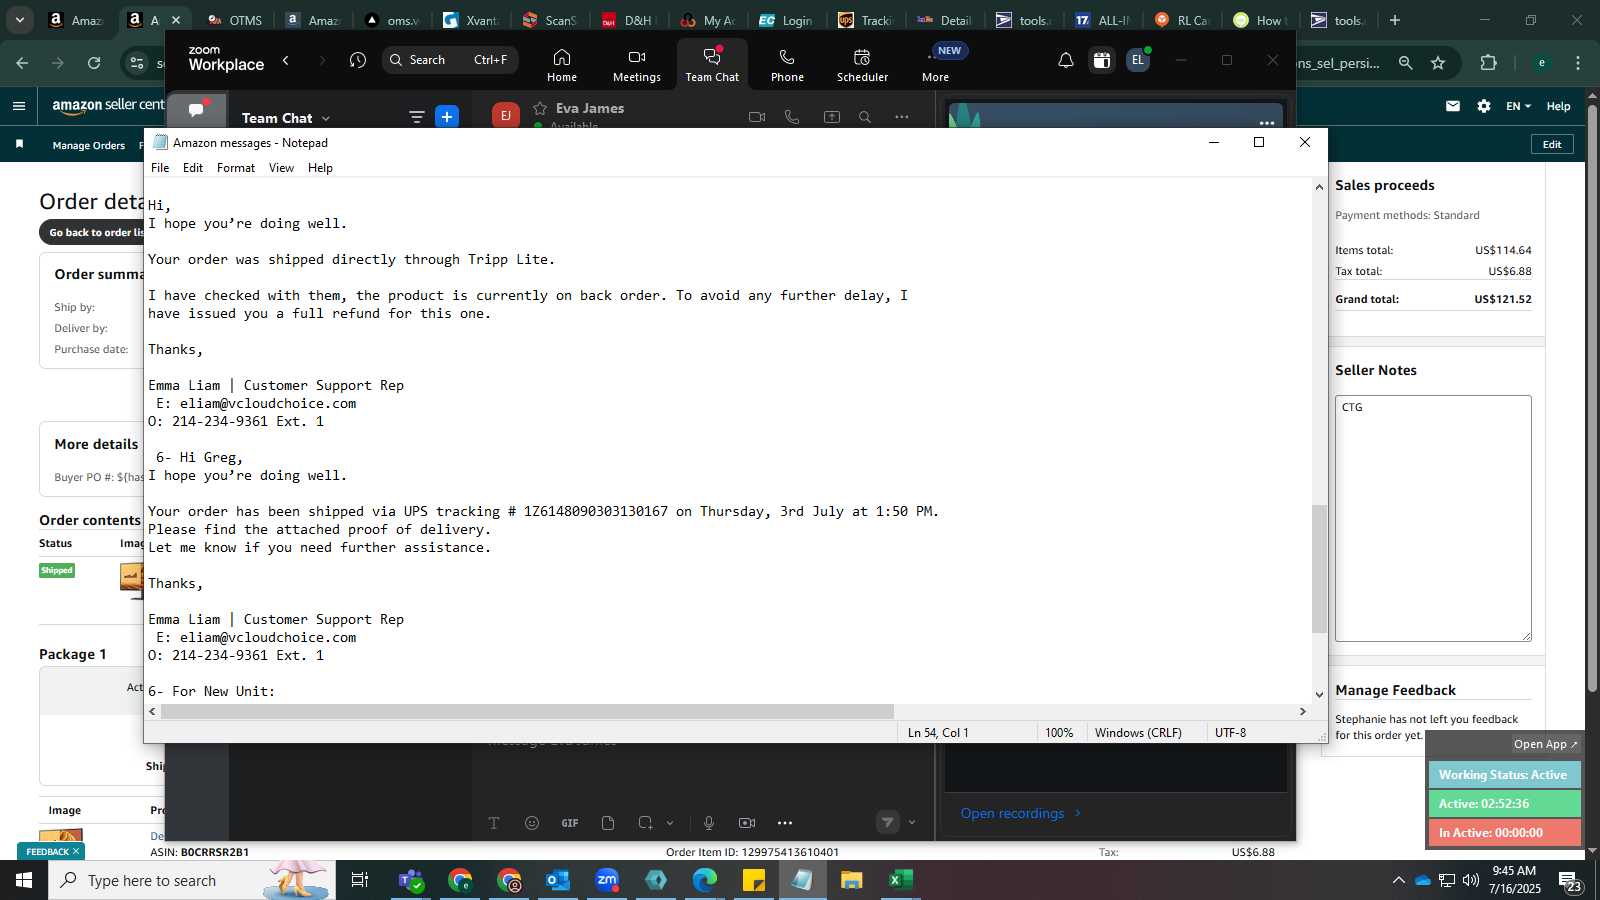
Task: Click the text format icon in composer
Action: (494, 823)
